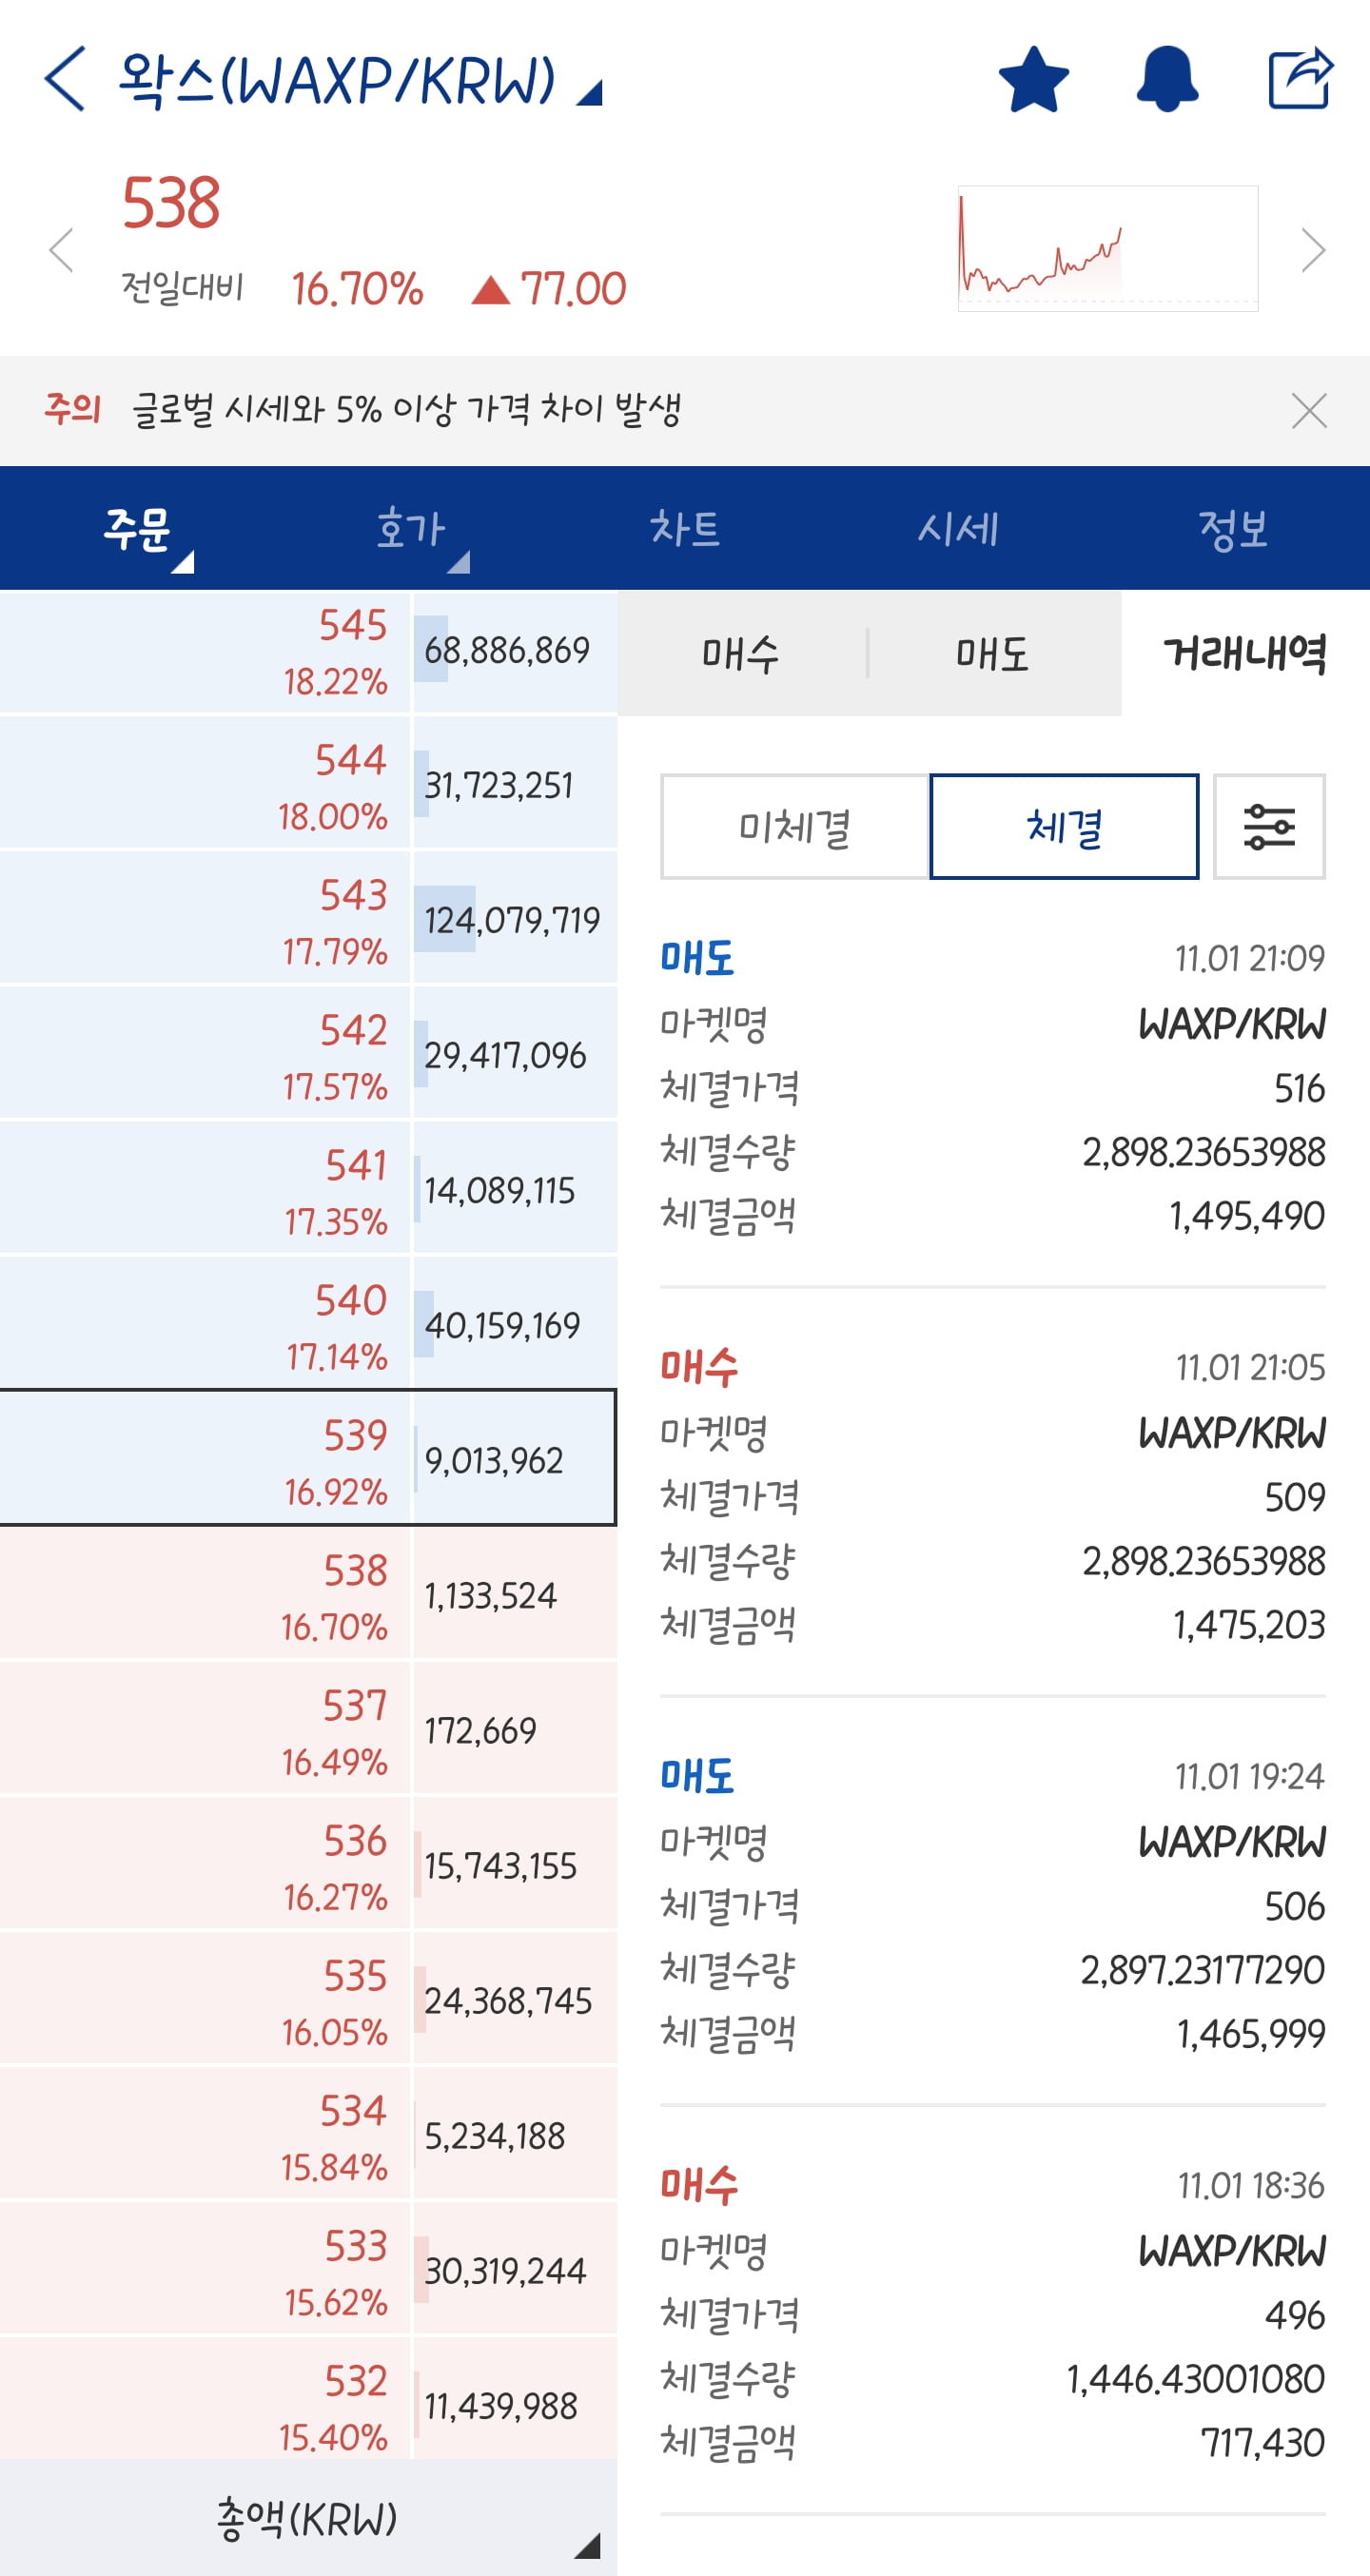
Task: Go to next coin with right chevron
Action: coord(1313,249)
